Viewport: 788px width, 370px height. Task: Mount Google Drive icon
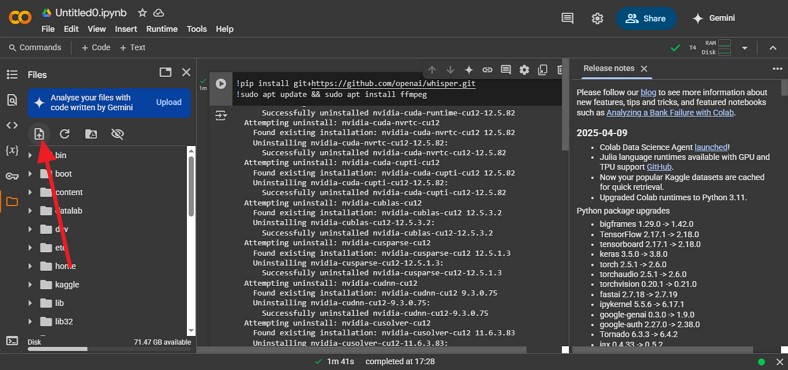91,134
